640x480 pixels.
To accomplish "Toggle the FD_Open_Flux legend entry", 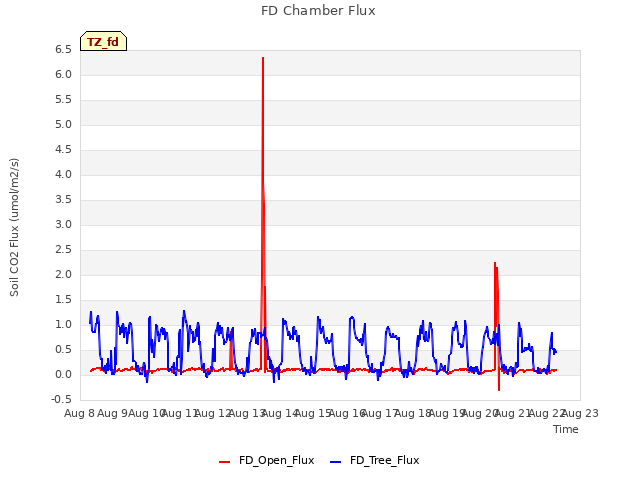I will (267, 460).
